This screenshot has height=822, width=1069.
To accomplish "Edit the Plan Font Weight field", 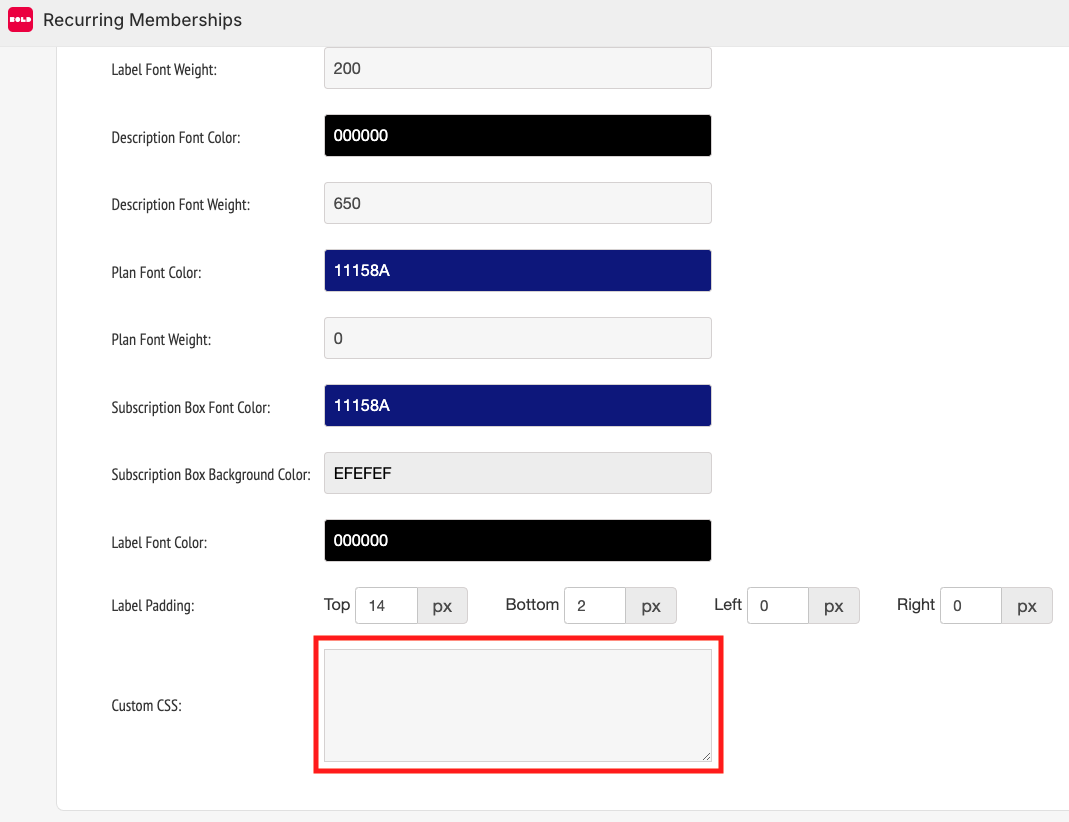I will pyautogui.click(x=517, y=338).
